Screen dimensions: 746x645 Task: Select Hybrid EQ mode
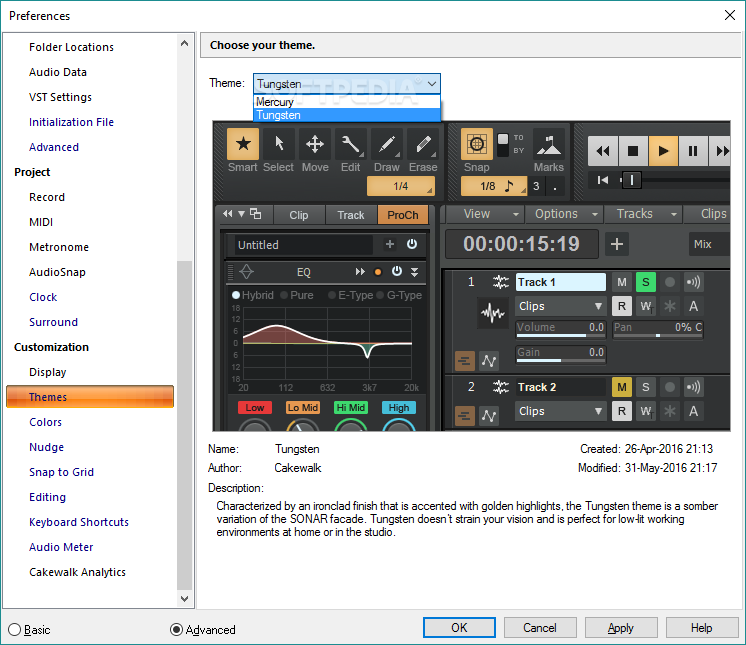[x=236, y=295]
